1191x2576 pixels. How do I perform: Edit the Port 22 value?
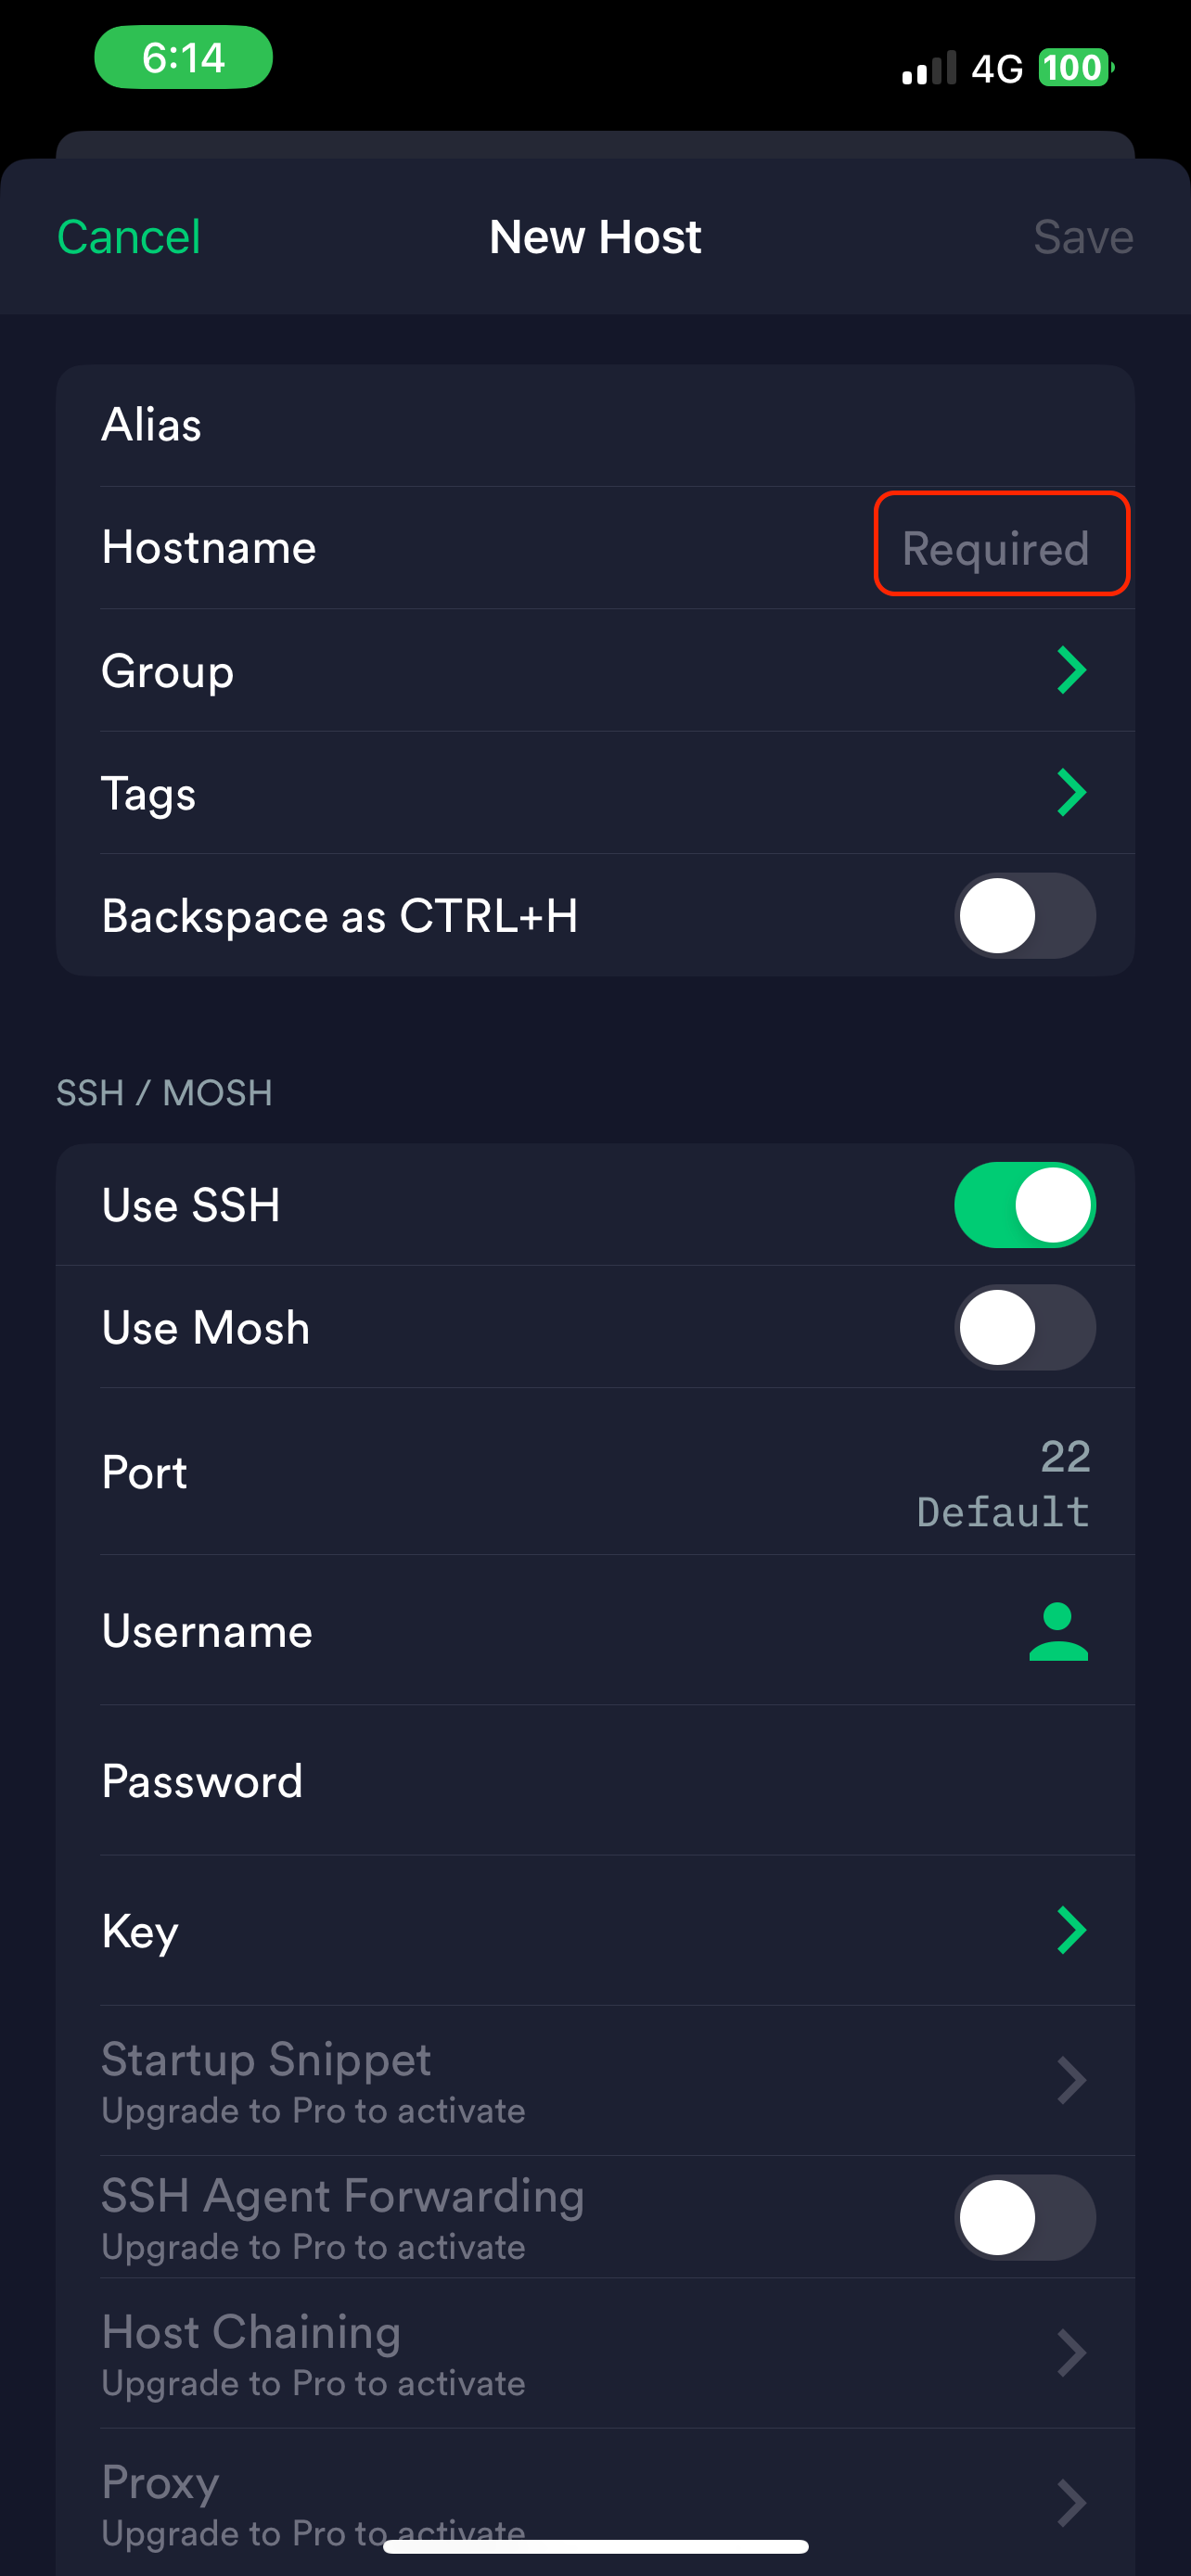click(1064, 1457)
